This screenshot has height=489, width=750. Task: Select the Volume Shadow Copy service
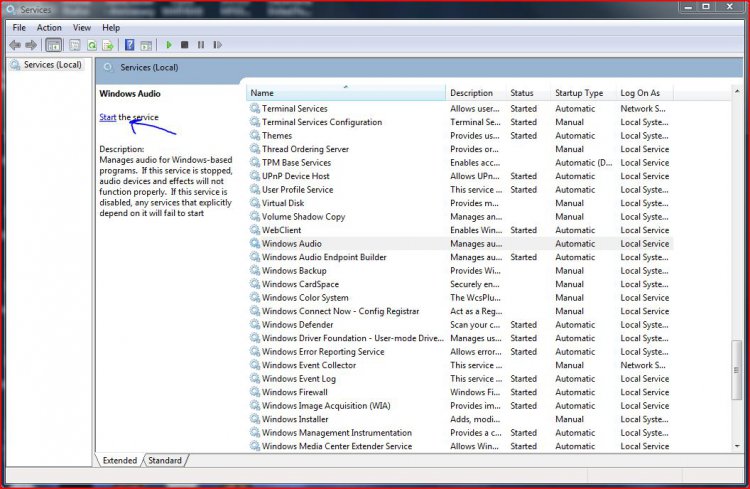tap(460, 216)
